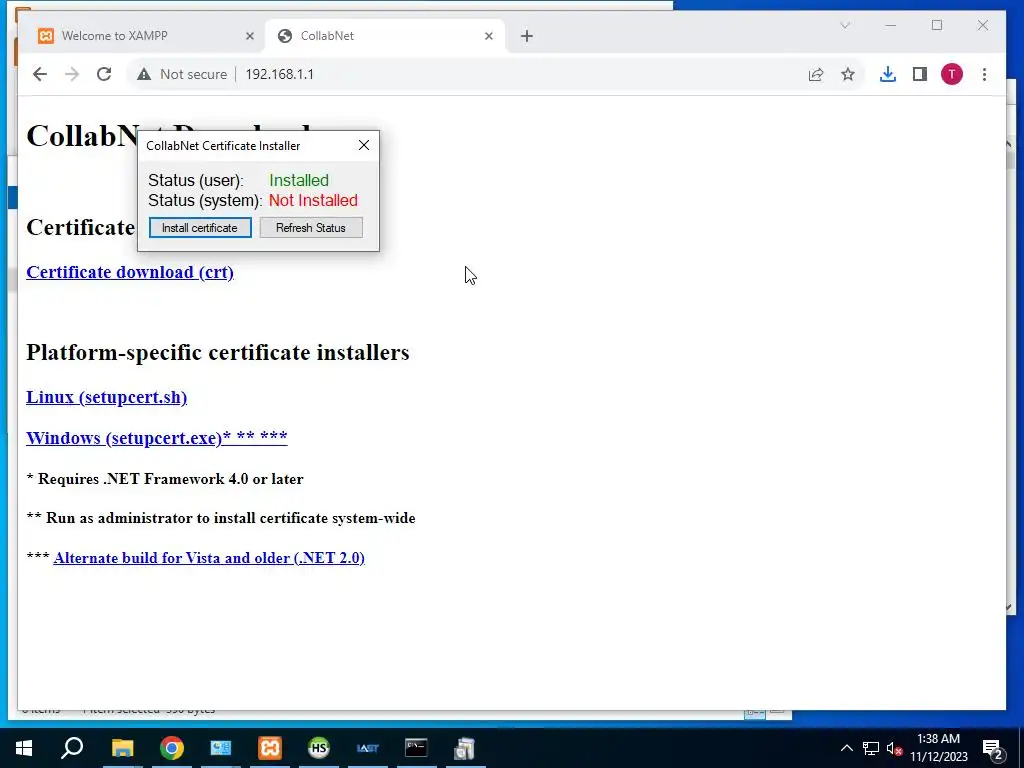Click the muted volume tray icon
Viewport: 1024px width, 768px height.
point(895,748)
